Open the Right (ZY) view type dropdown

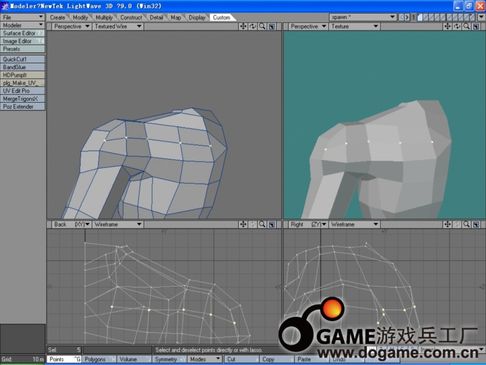pyautogui.click(x=308, y=224)
